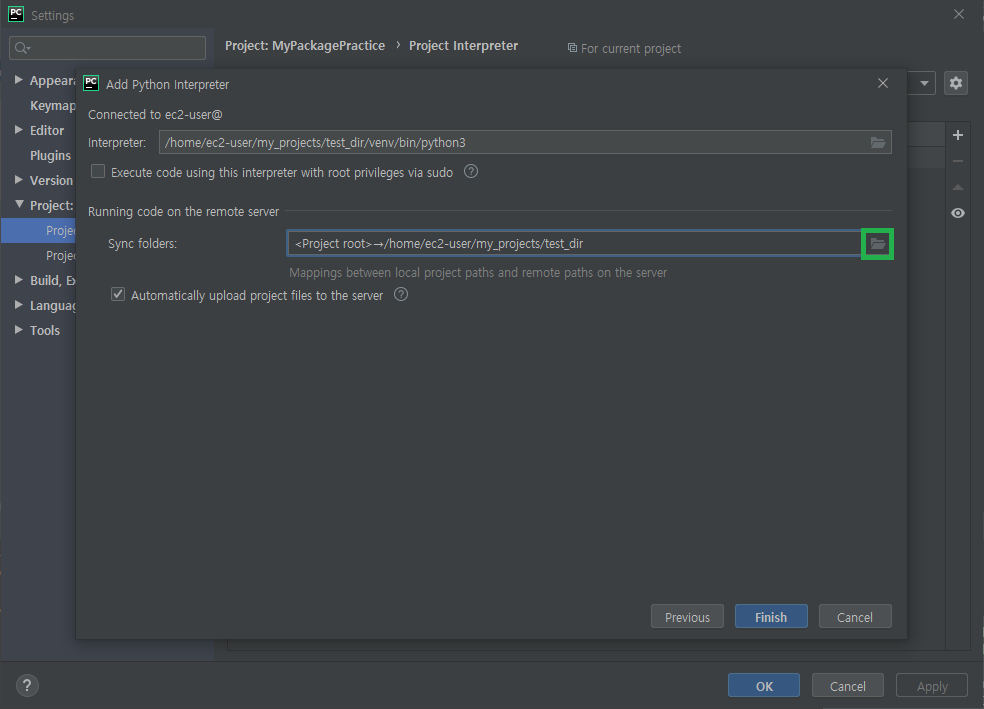Expand the Version Control section
The height and width of the screenshot is (709, 984).
pos(19,179)
